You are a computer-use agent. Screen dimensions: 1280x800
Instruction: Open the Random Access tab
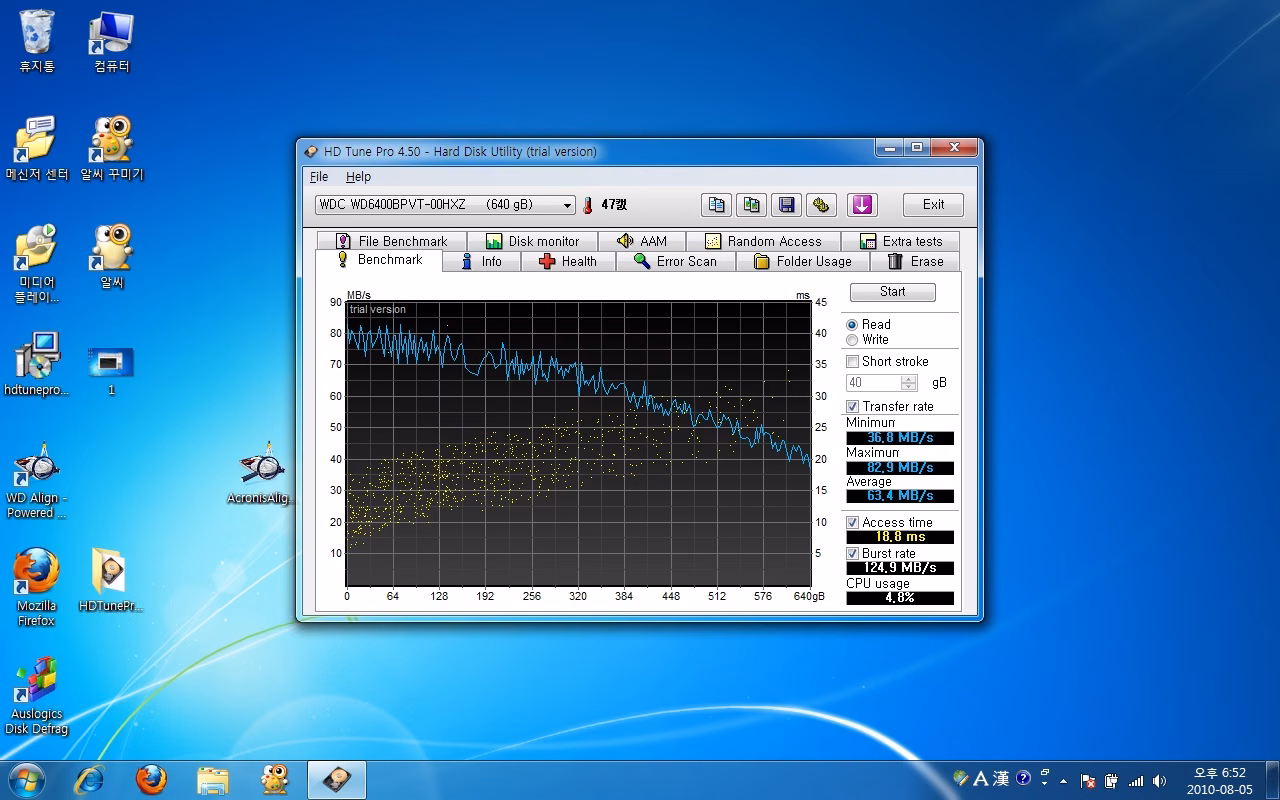[x=763, y=241]
